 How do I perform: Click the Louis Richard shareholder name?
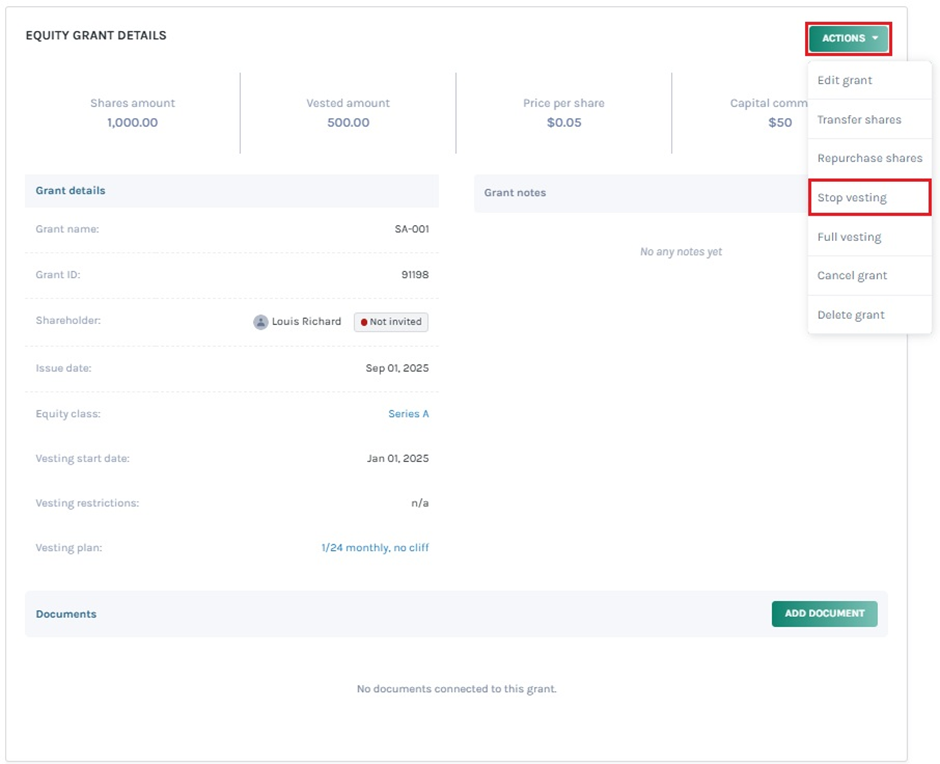click(x=306, y=322)
